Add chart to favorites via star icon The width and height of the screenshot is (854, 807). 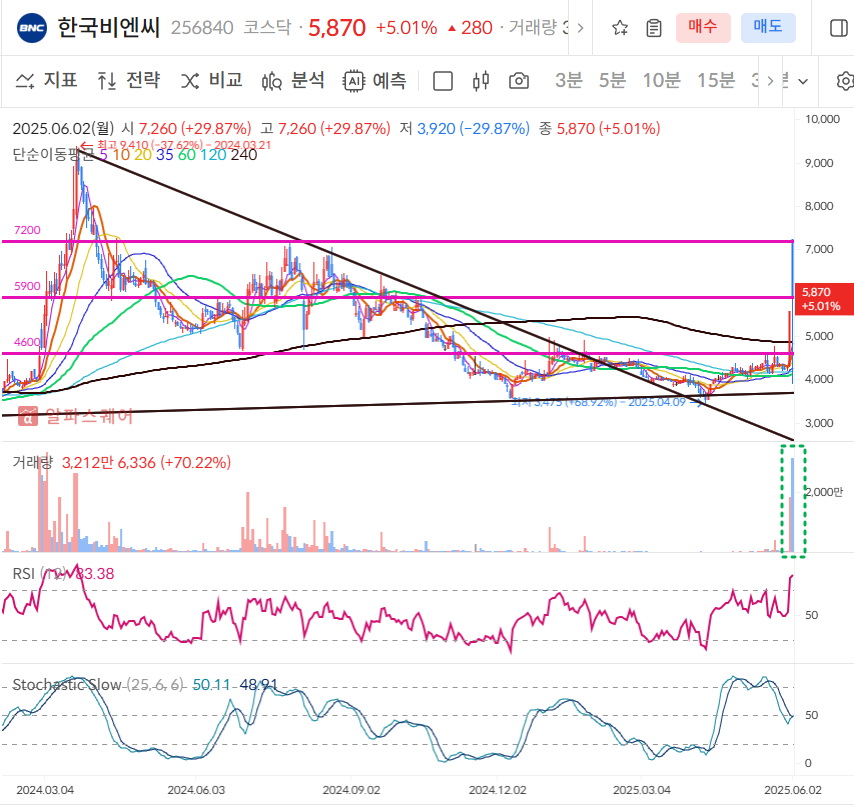pyautogui.click(x=619, y=29)
